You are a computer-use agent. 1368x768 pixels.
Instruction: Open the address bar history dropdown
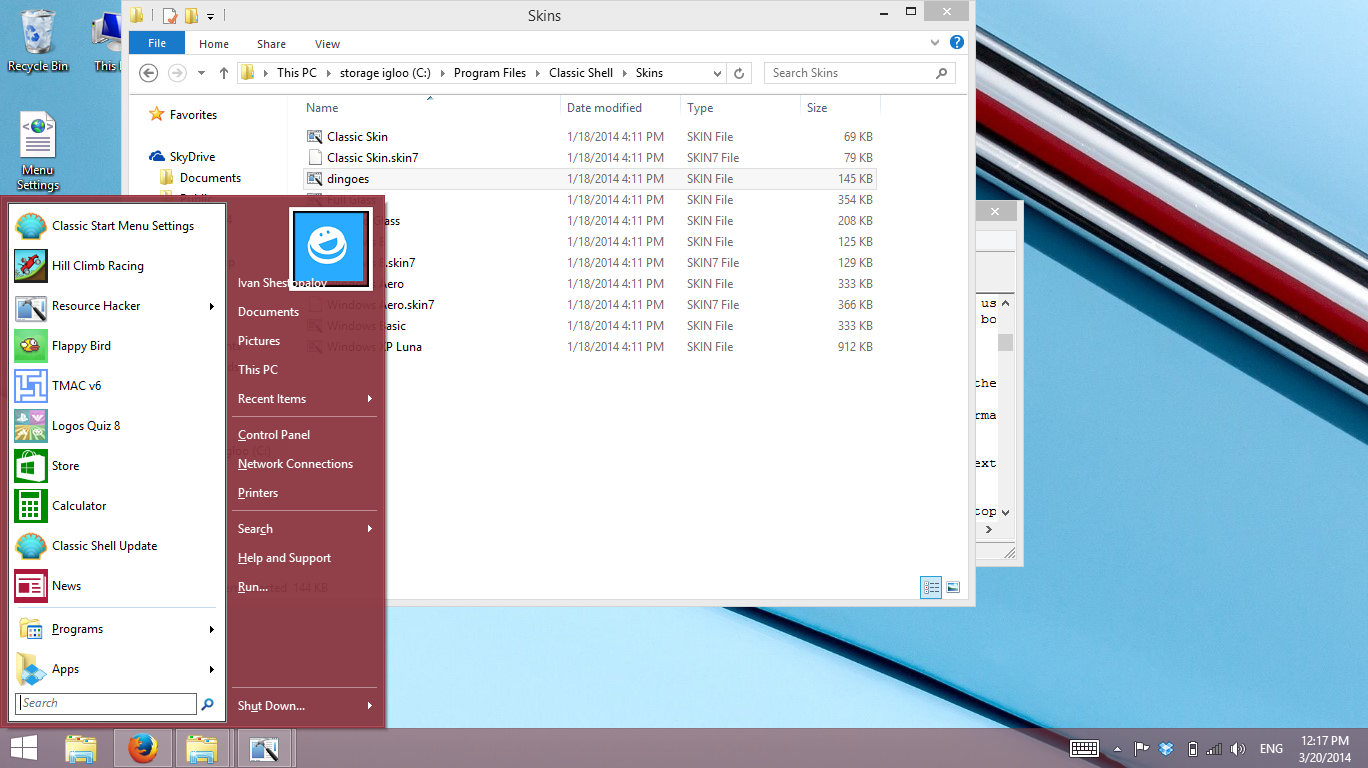coord(717,73)
